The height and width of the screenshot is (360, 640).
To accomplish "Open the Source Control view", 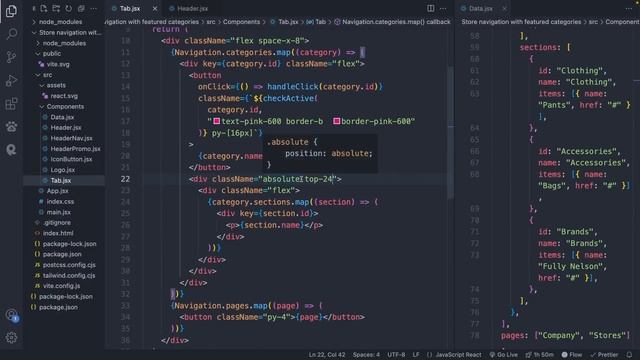I will 11,57.
